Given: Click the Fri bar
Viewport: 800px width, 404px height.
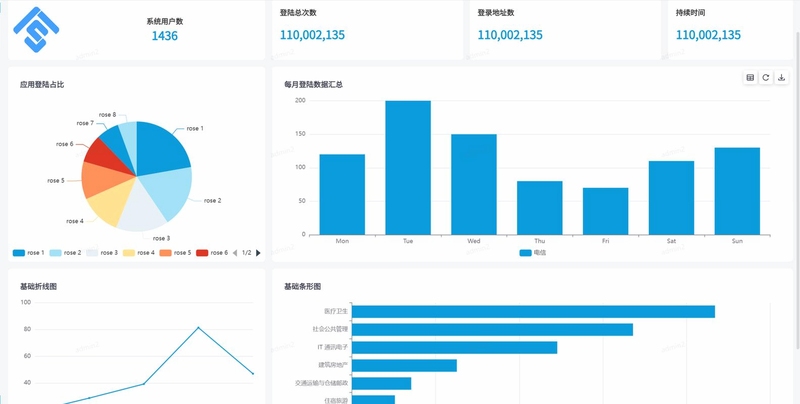Looking at the screenshot, I should tap(605, 211).
